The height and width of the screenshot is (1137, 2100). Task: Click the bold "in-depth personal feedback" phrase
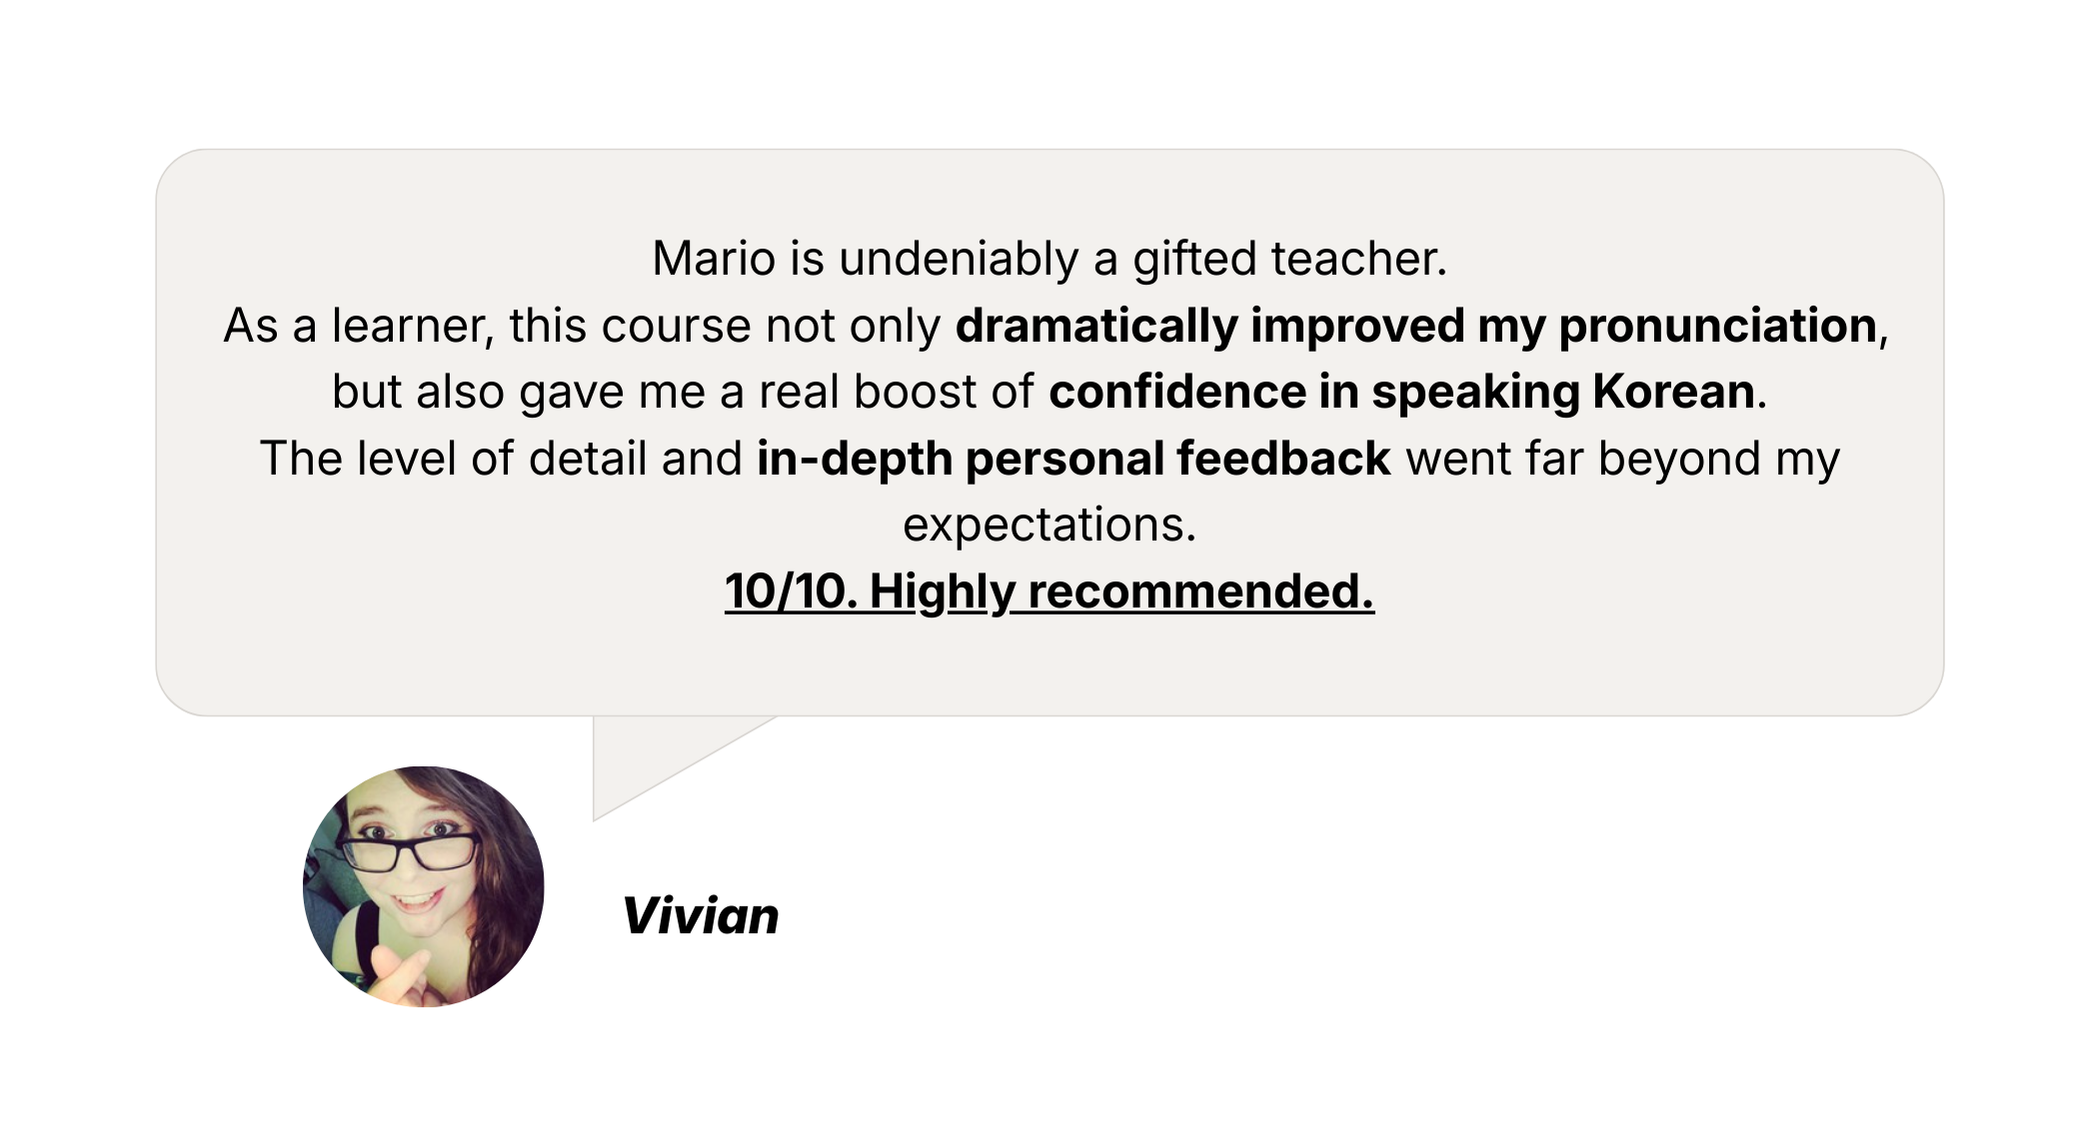tap(1073, 459)
